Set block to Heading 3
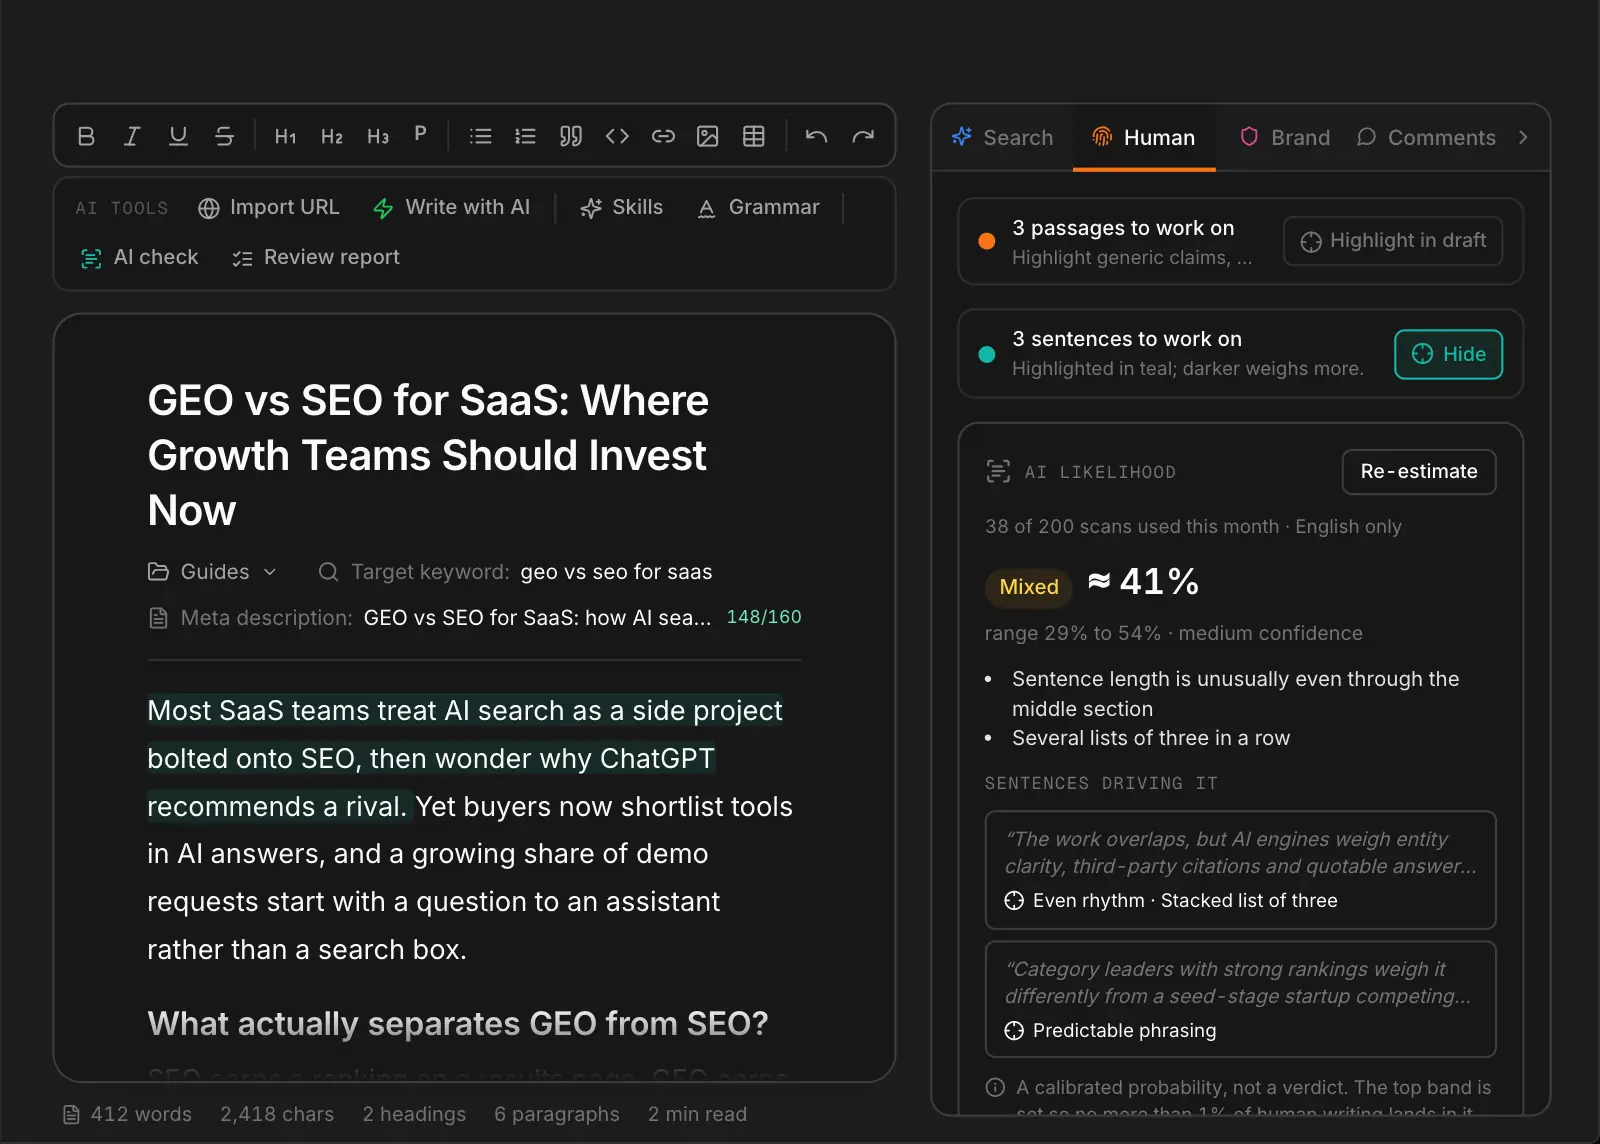 tap(378, 136)
